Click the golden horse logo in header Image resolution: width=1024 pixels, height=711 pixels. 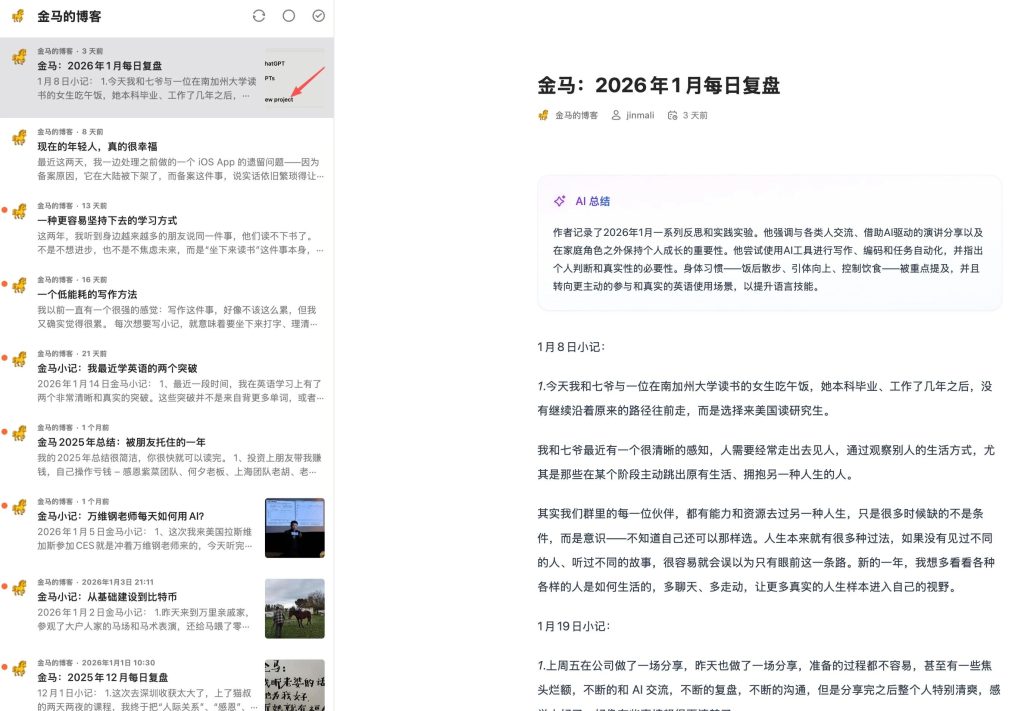tap(18, 16)
